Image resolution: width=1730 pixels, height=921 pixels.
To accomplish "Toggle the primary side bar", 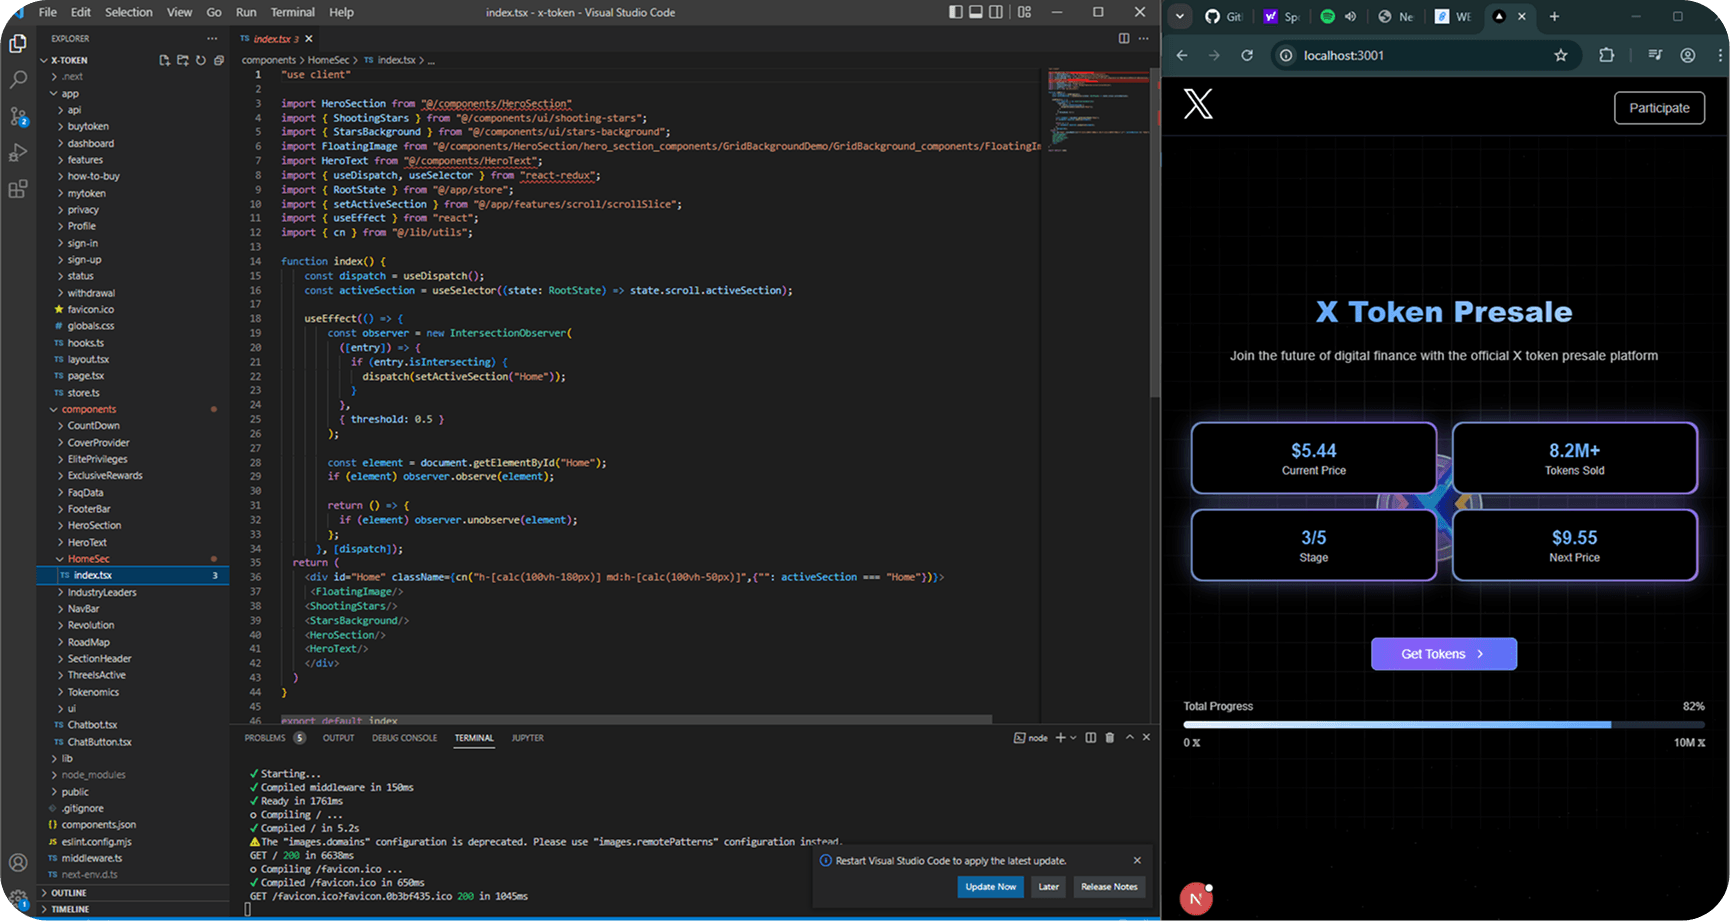I will coord(956,12).
